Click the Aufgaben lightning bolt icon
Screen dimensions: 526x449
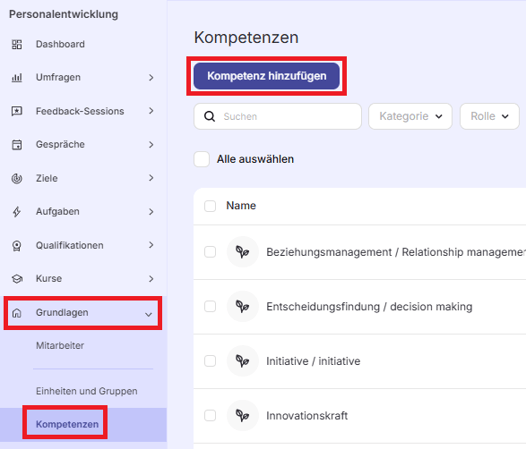[17, 212]
